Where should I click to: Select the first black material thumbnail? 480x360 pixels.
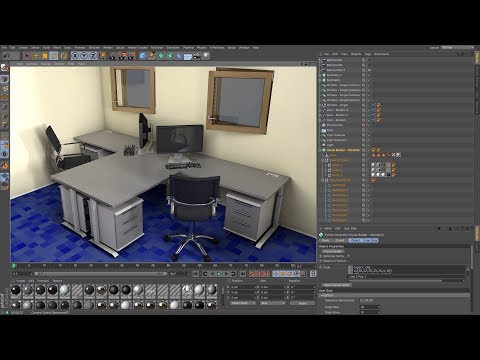pos(16,291)
